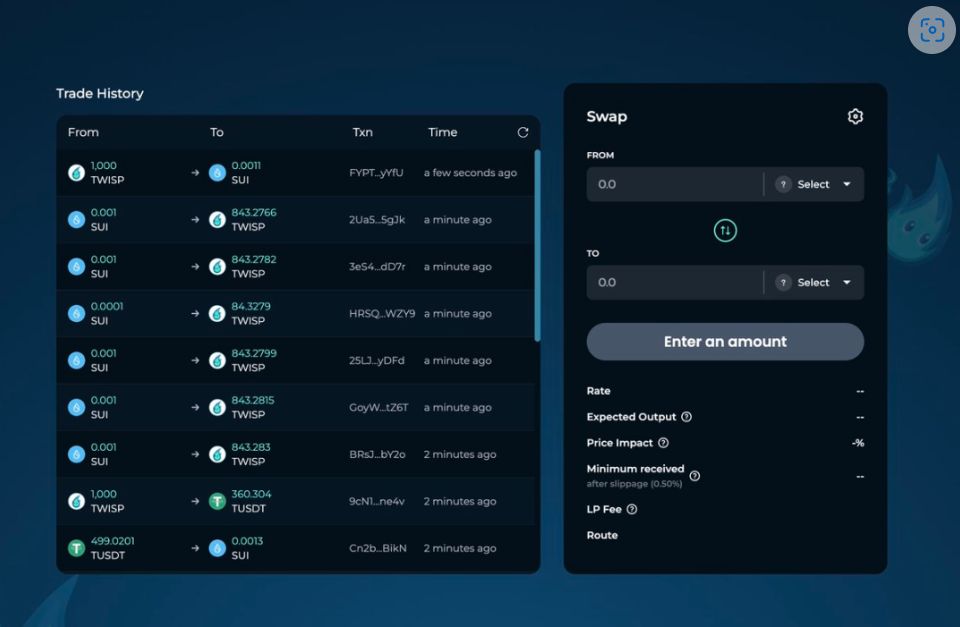Viewport: 960px width, 627px height.
Task: Click the screen capture icon in the top-right corner
Action: tap(931, 30)
